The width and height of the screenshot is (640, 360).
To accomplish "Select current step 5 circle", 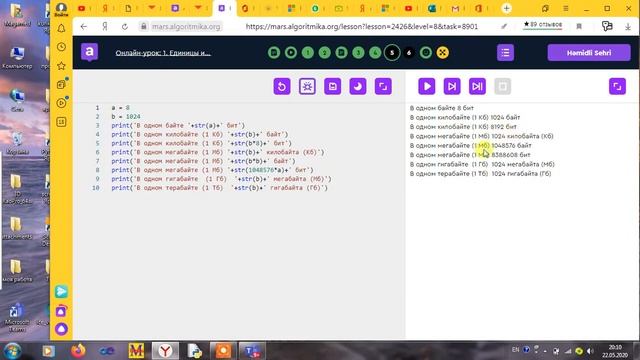I will (x=392, y=53).
